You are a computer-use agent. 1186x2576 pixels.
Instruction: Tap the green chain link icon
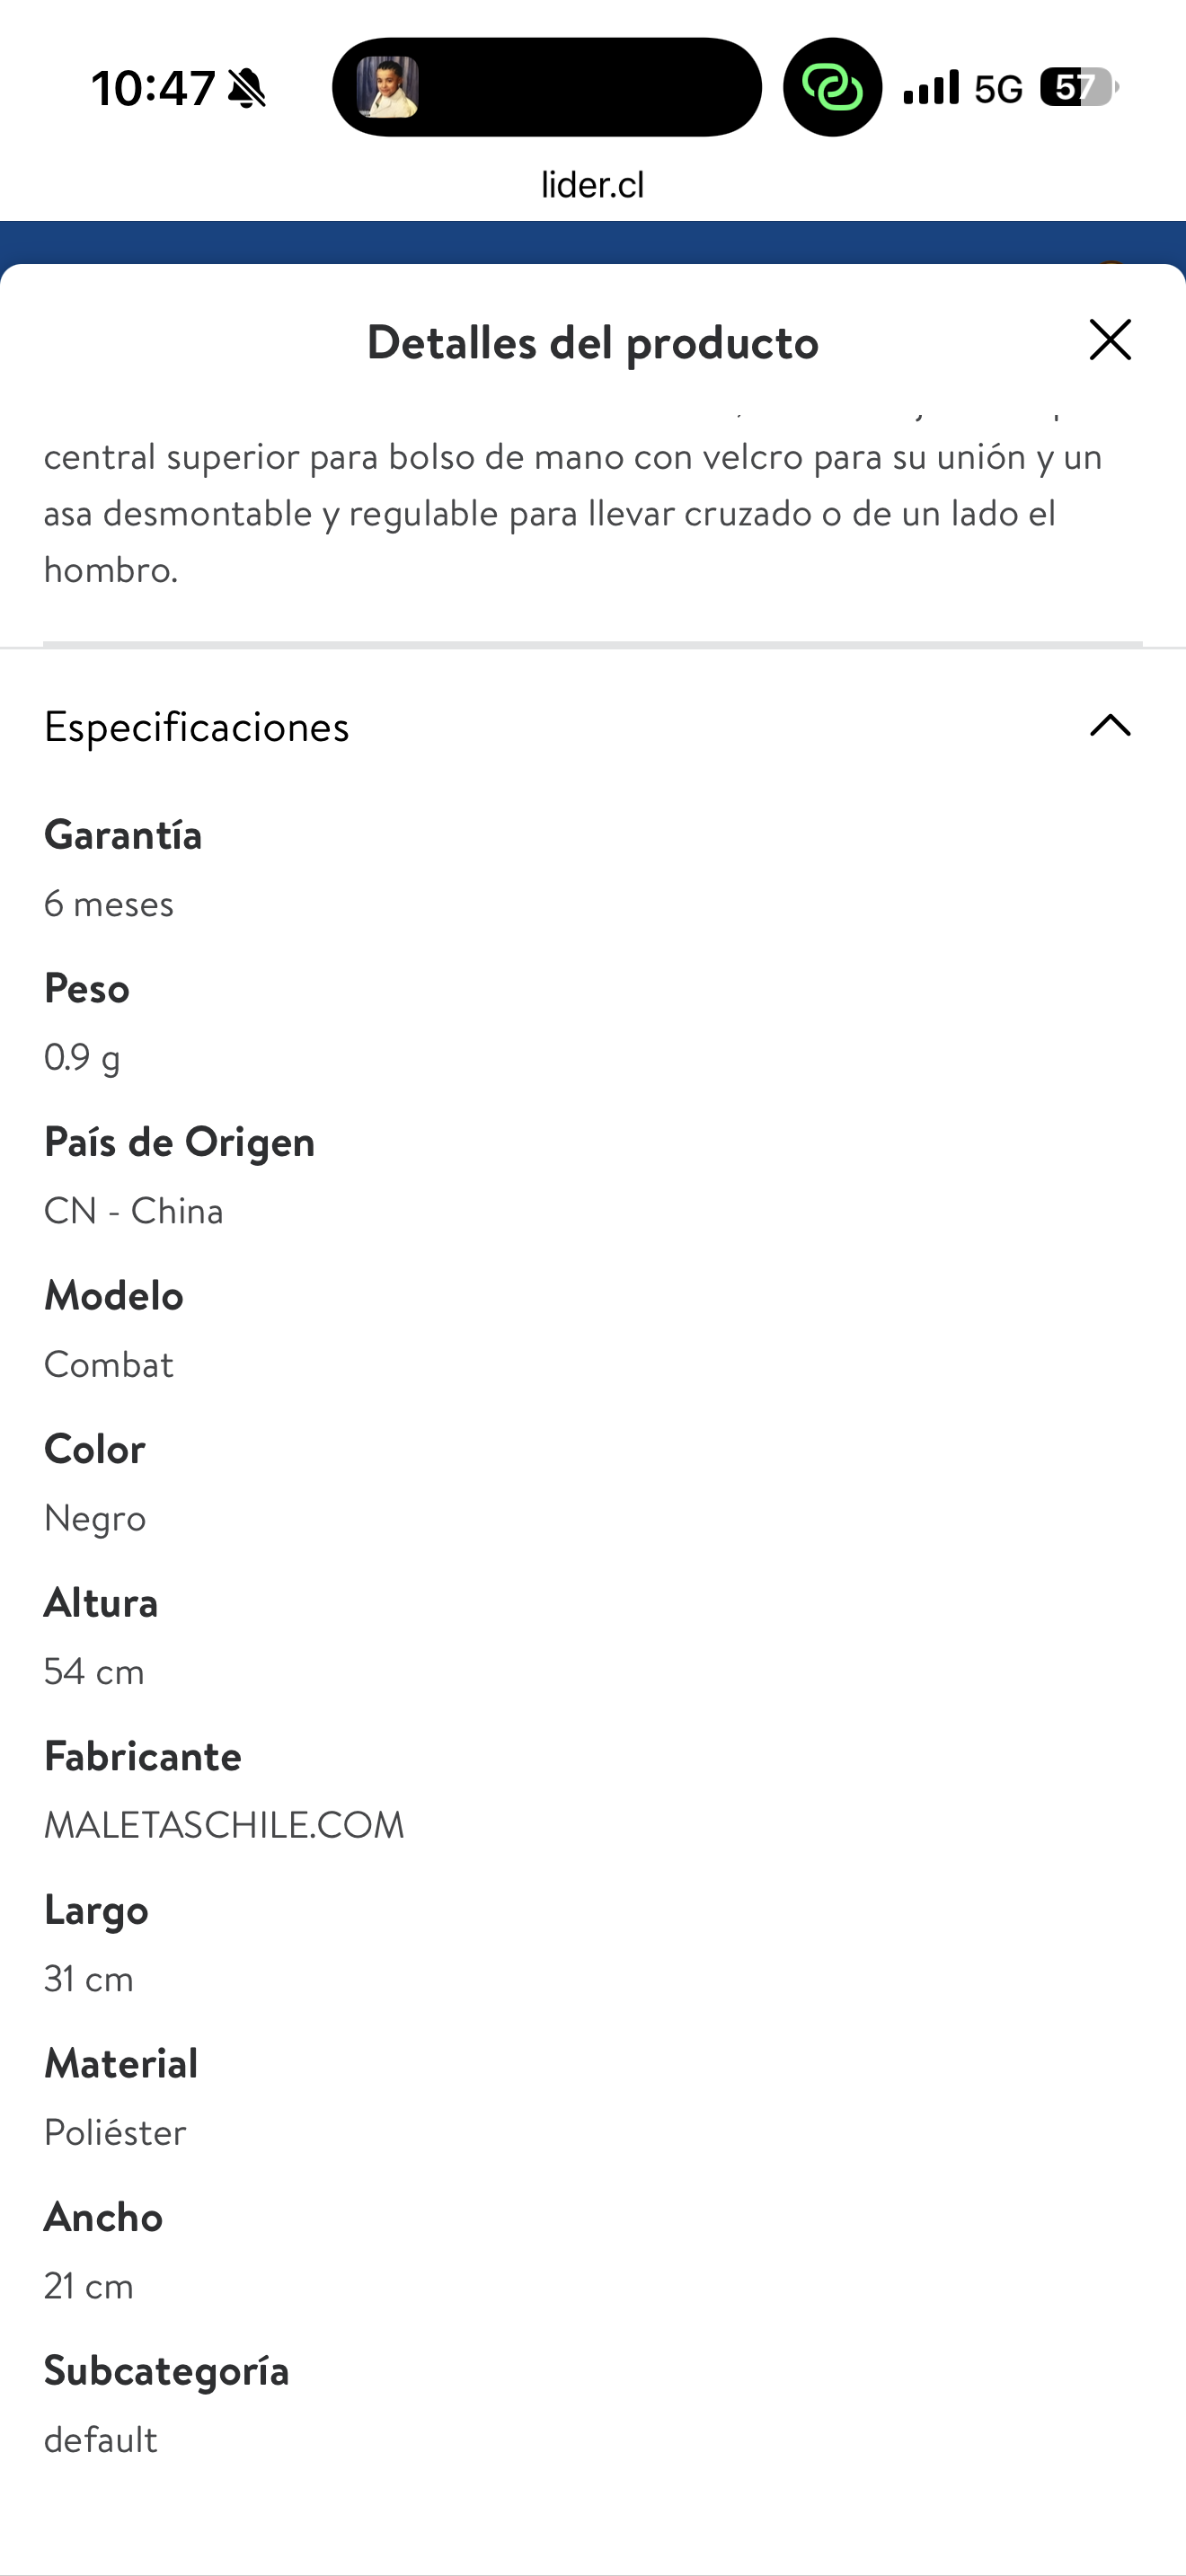coord(832,88)
